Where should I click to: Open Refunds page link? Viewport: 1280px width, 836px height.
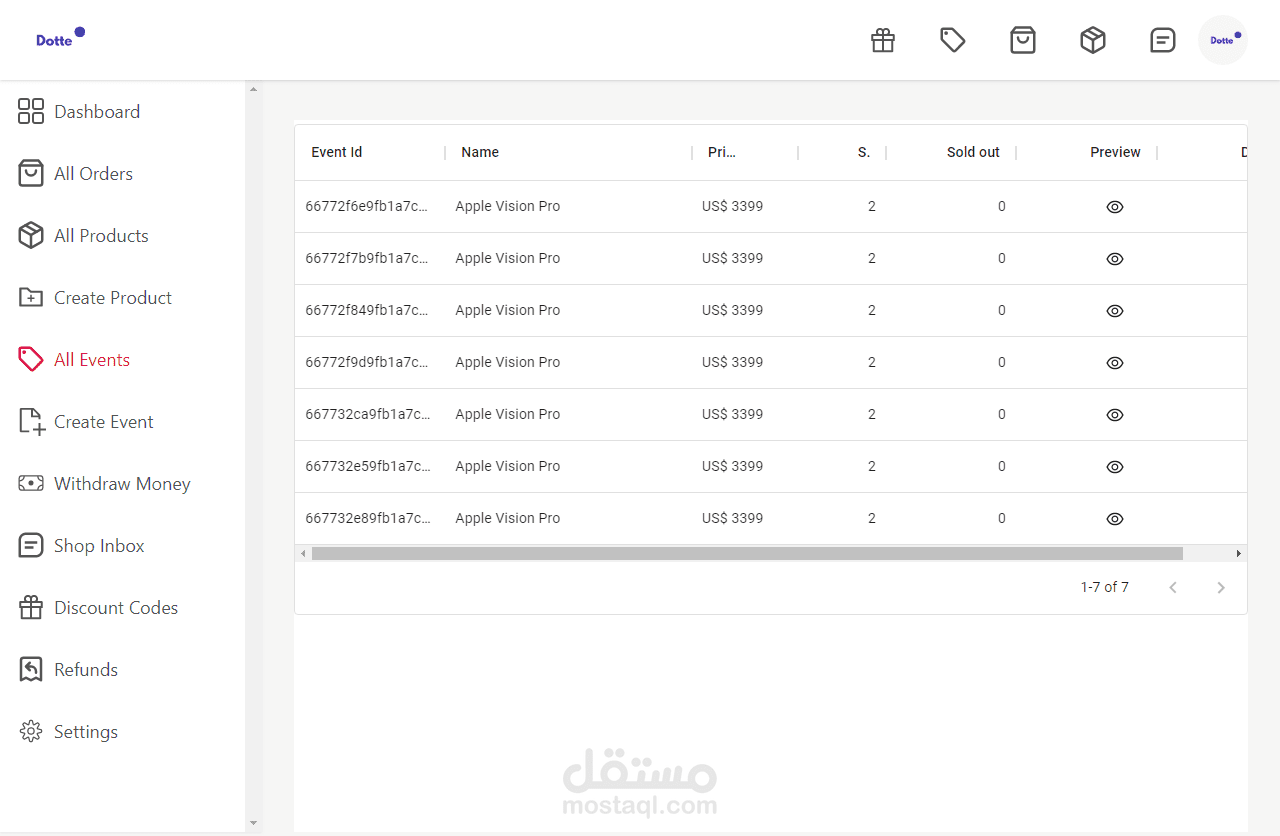pyautogui.click(x=86, y=670)
